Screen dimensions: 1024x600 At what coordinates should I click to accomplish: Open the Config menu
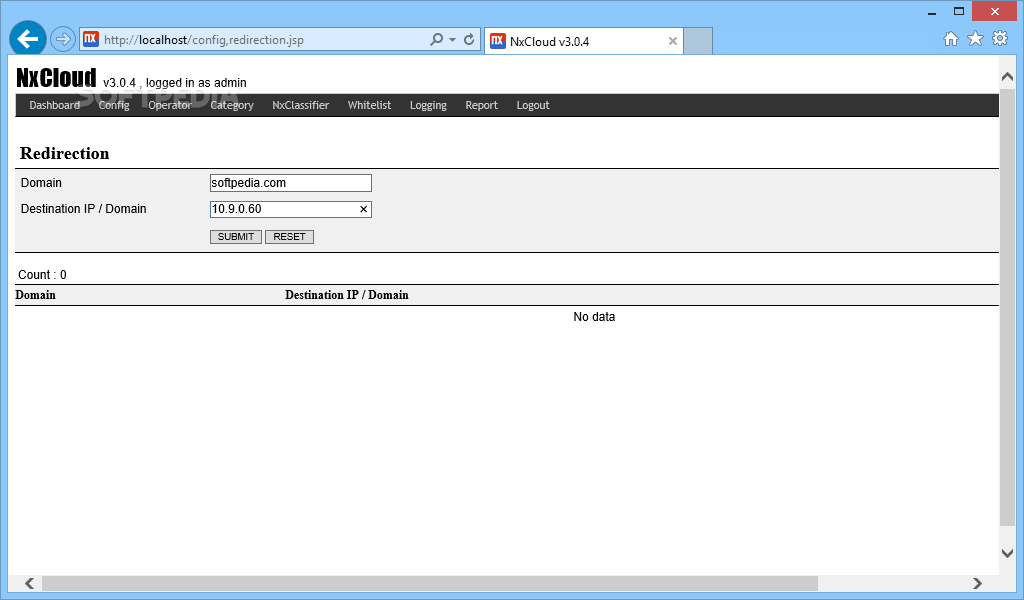click(114, 105)
